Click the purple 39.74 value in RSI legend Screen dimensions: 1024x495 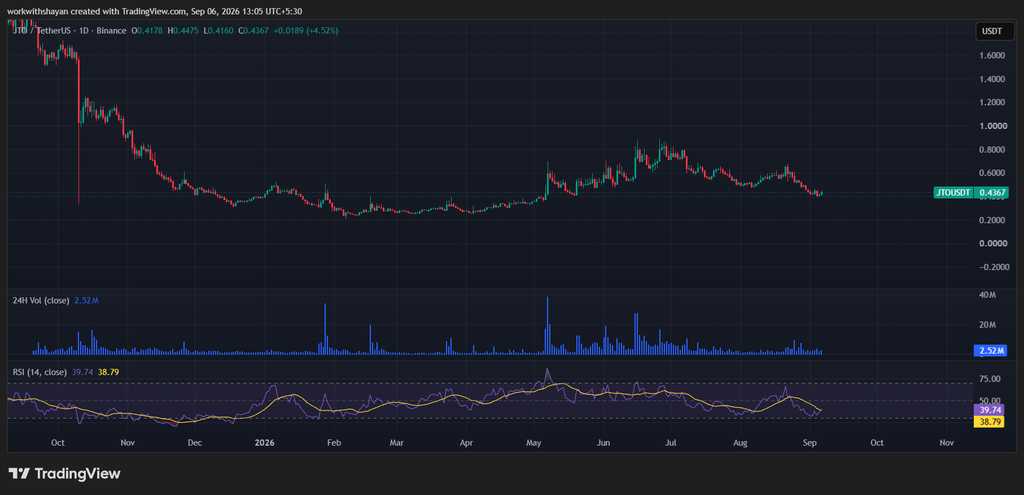[83, 372]
